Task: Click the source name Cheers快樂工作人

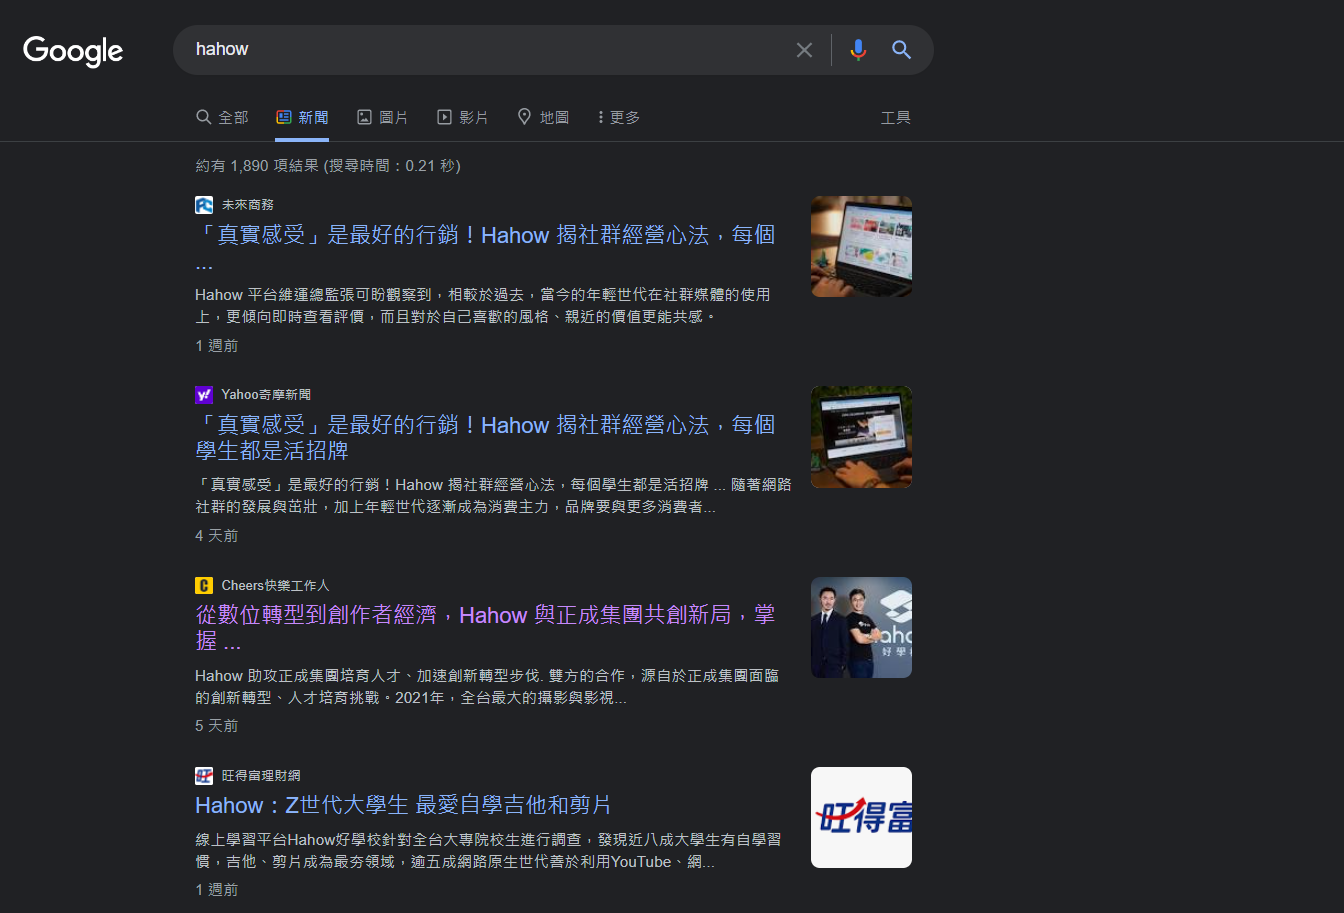Action: pos(276,585)
